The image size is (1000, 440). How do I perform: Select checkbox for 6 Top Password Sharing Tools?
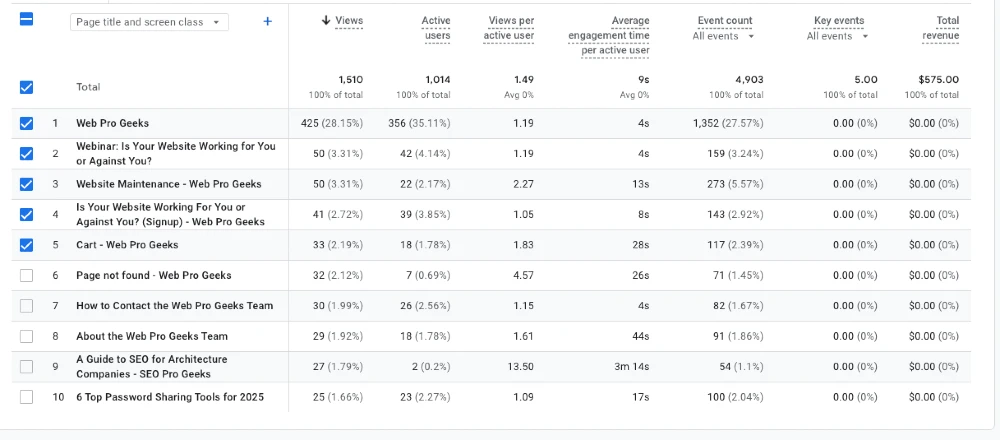click(x=26, y=397)
